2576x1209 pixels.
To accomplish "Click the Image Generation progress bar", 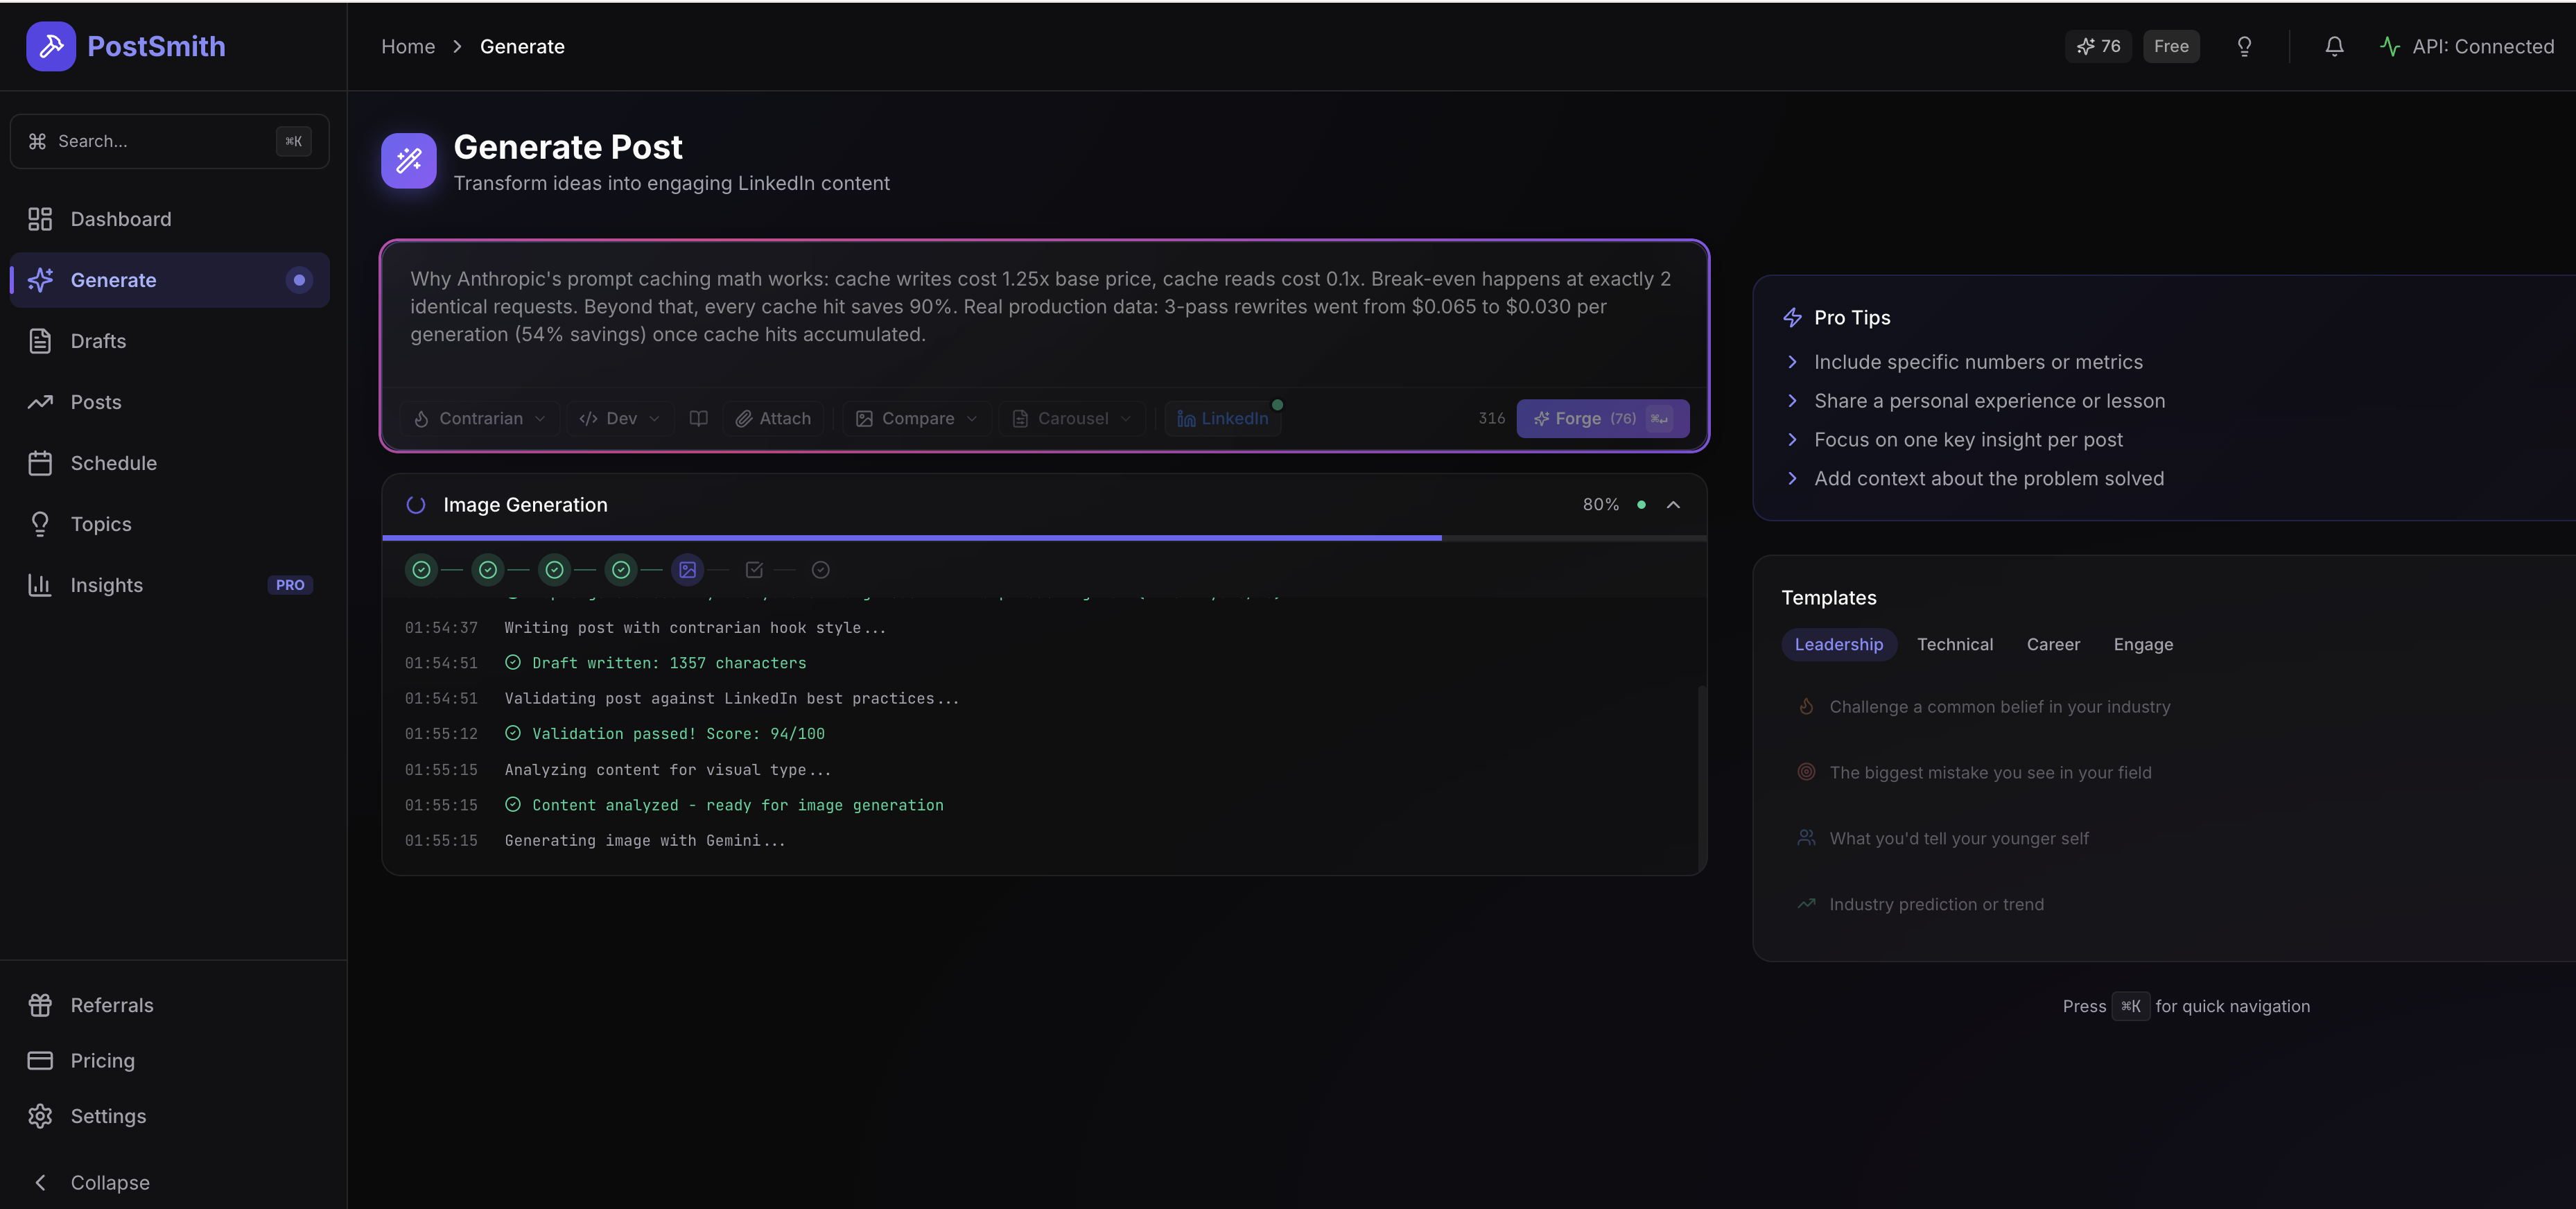I will tap(1043, 538).
